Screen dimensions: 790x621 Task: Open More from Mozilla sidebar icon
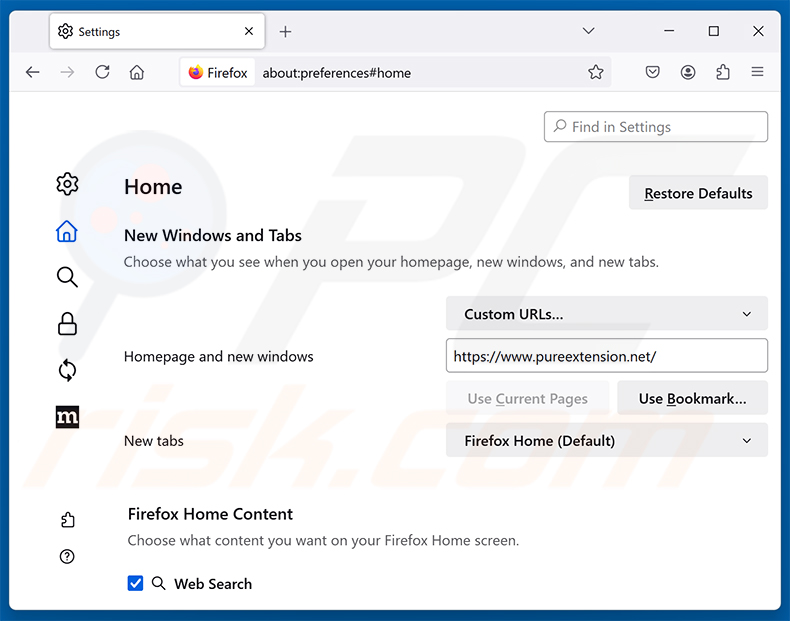67,417
